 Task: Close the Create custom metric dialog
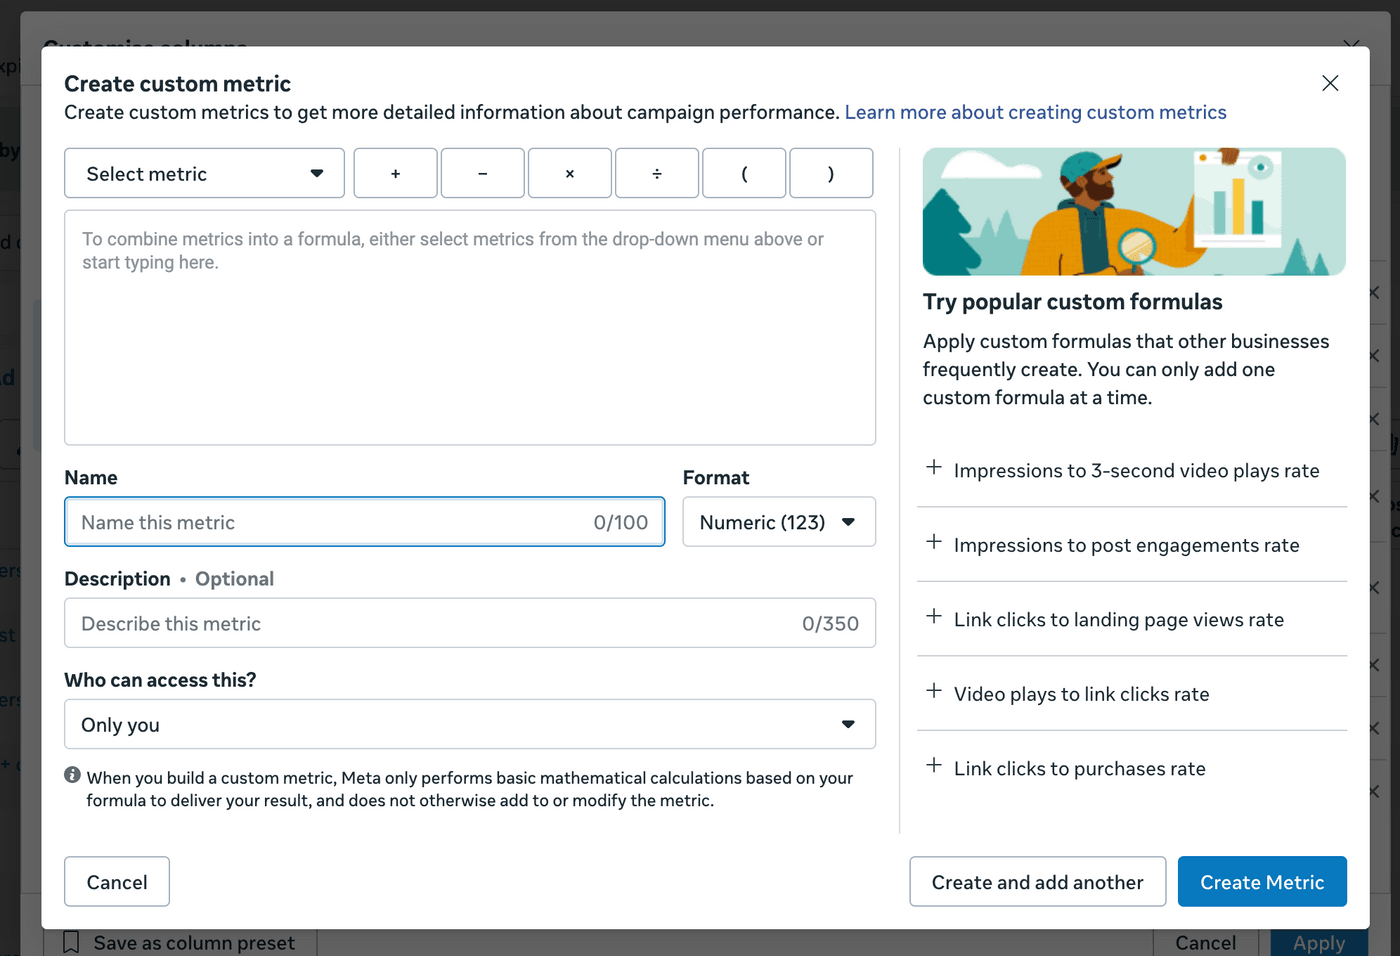1329,83
